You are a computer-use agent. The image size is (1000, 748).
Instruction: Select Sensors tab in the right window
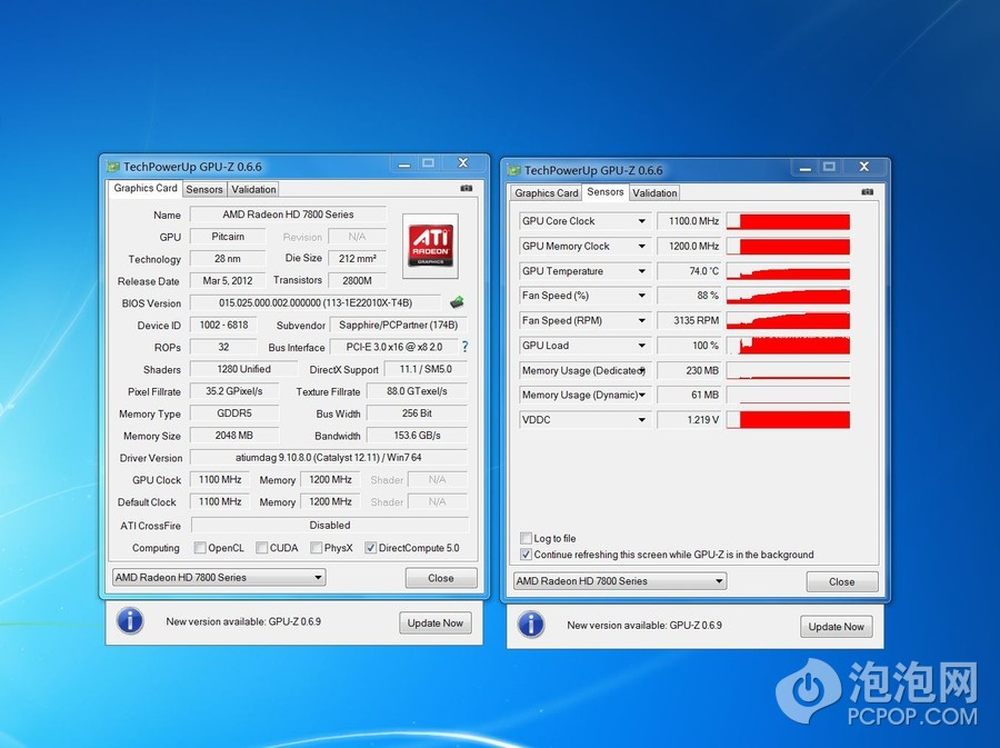pos(605,192)
